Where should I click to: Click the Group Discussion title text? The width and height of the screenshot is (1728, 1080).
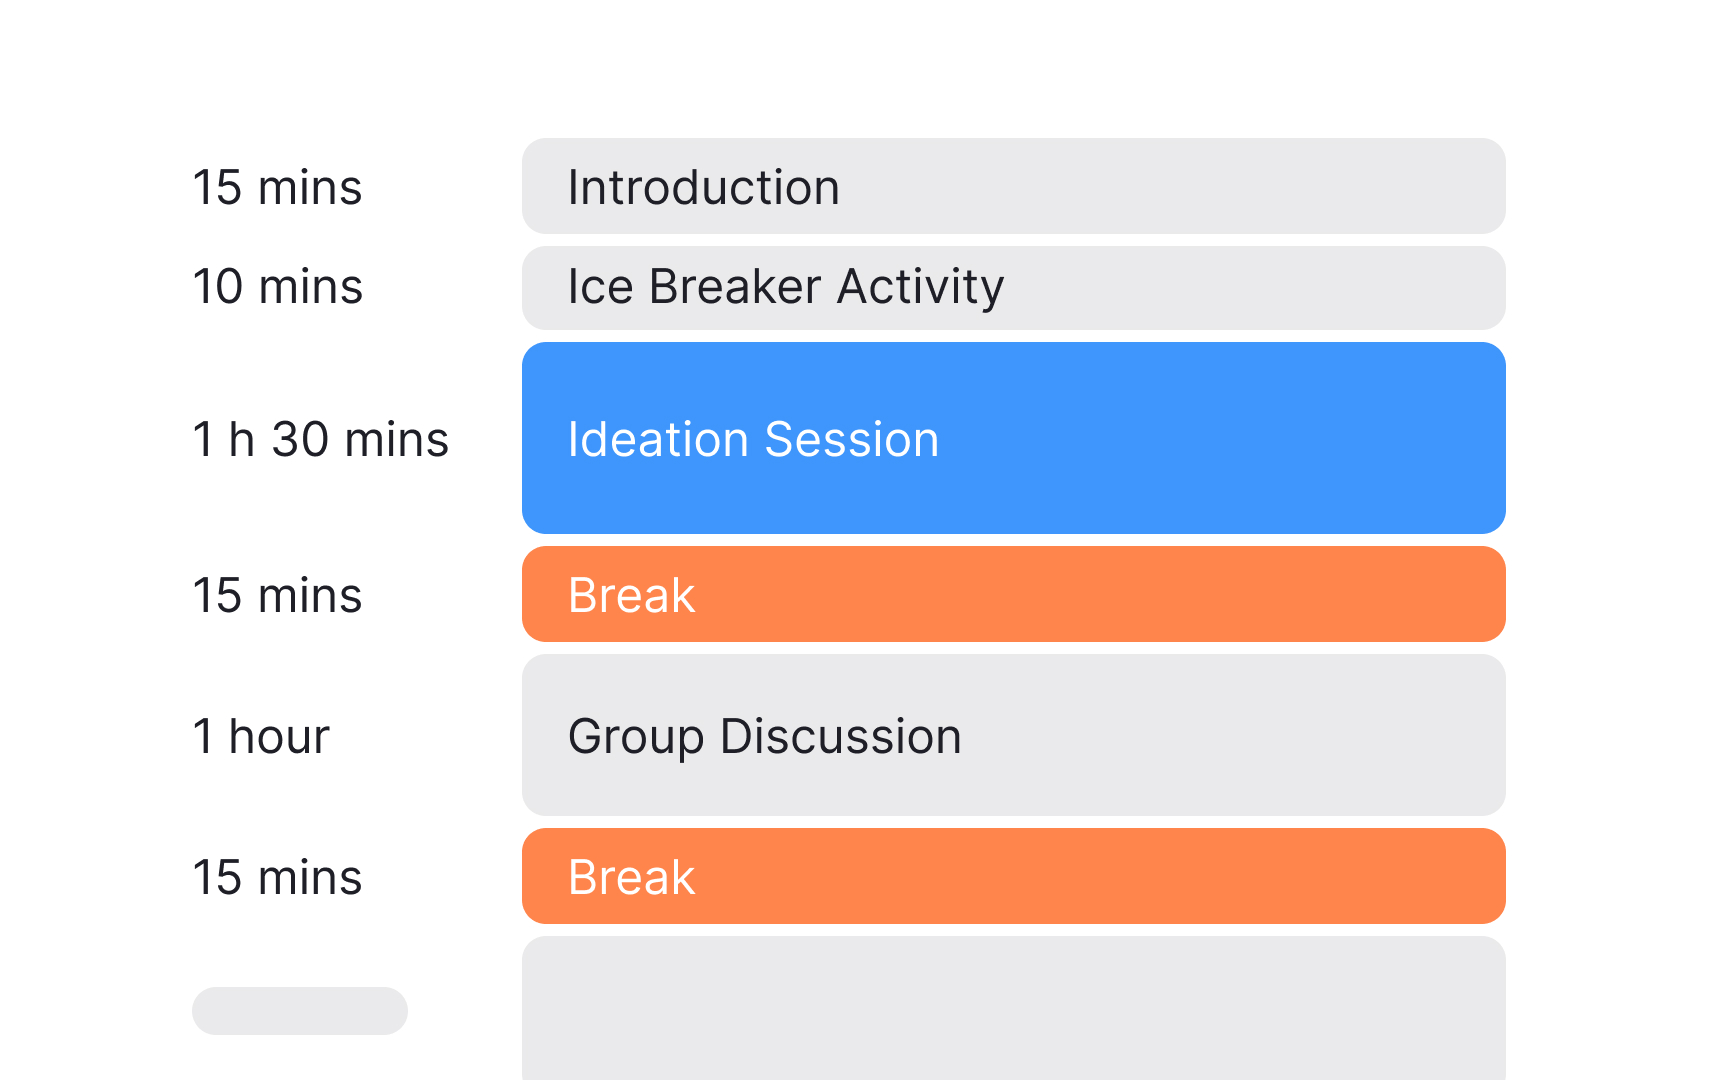(x=764, y=736)
